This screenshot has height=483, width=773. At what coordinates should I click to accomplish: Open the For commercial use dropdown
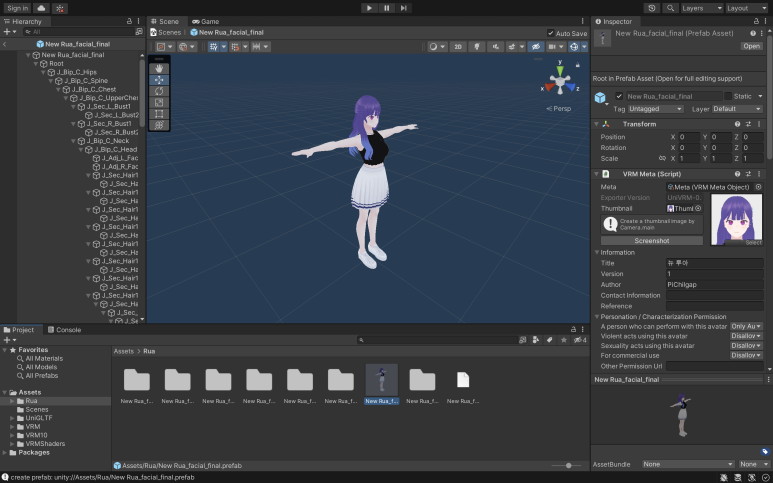[746, 355]
